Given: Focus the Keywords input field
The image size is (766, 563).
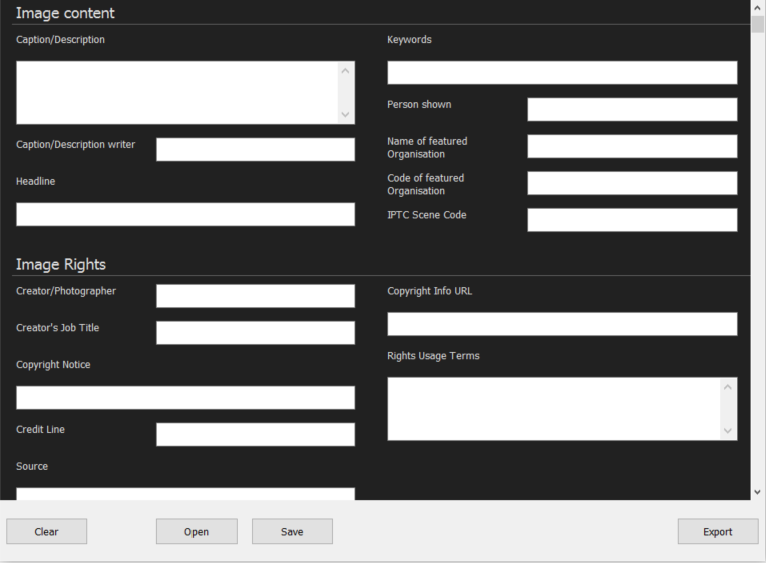Looking at the screenshot, I should (x=562, y=73).
